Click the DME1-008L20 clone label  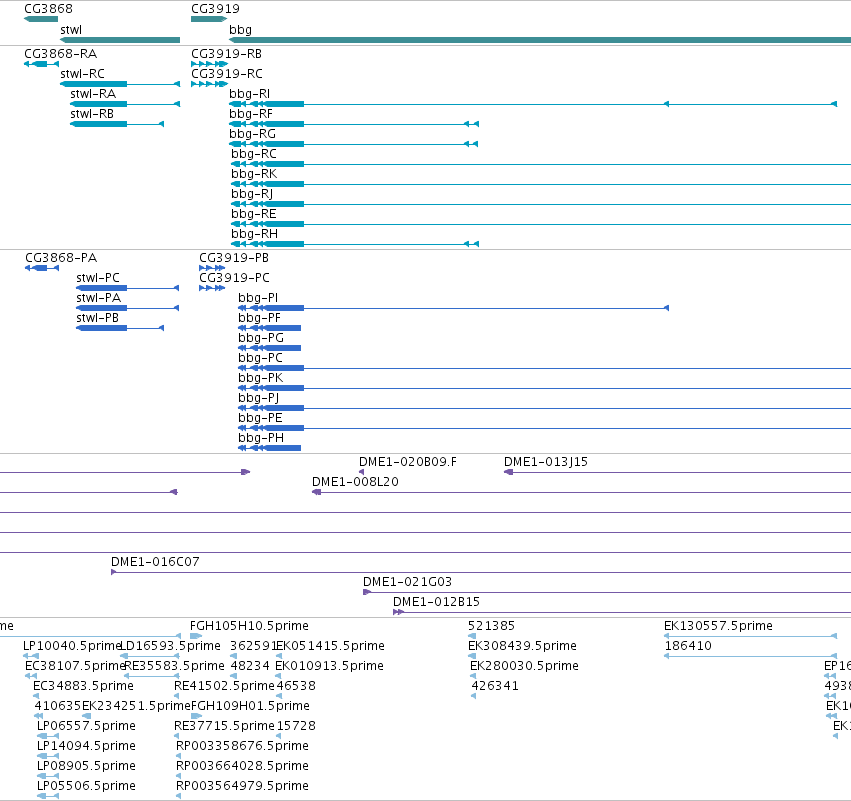point(355,482)
